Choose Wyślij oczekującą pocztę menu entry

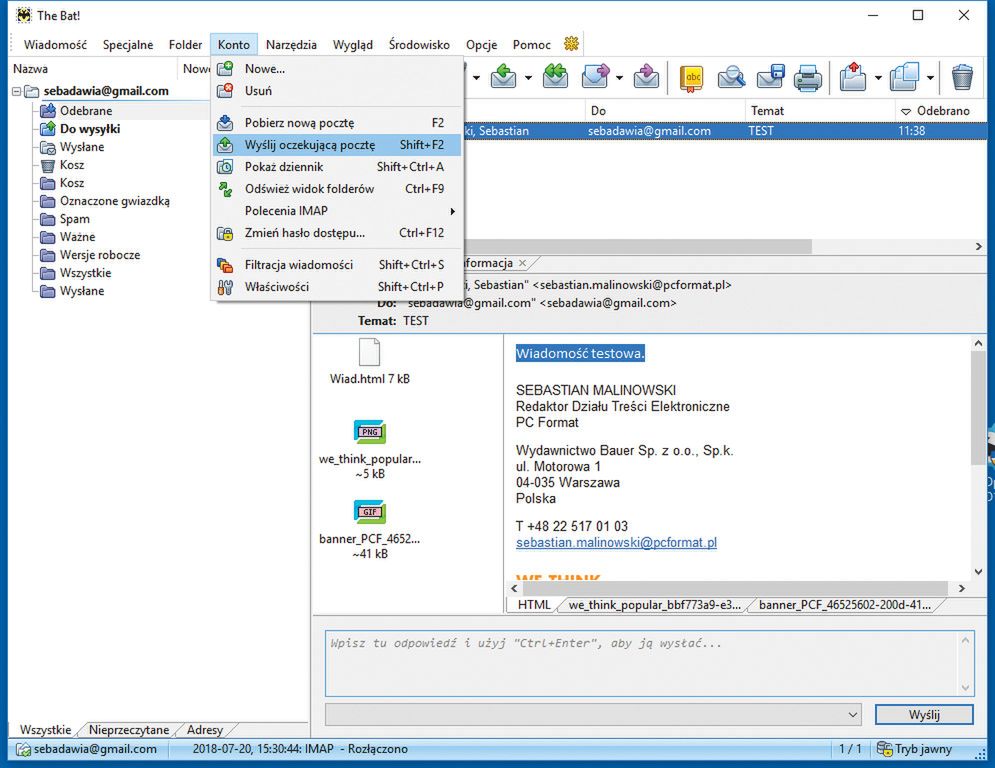[310, 145]
